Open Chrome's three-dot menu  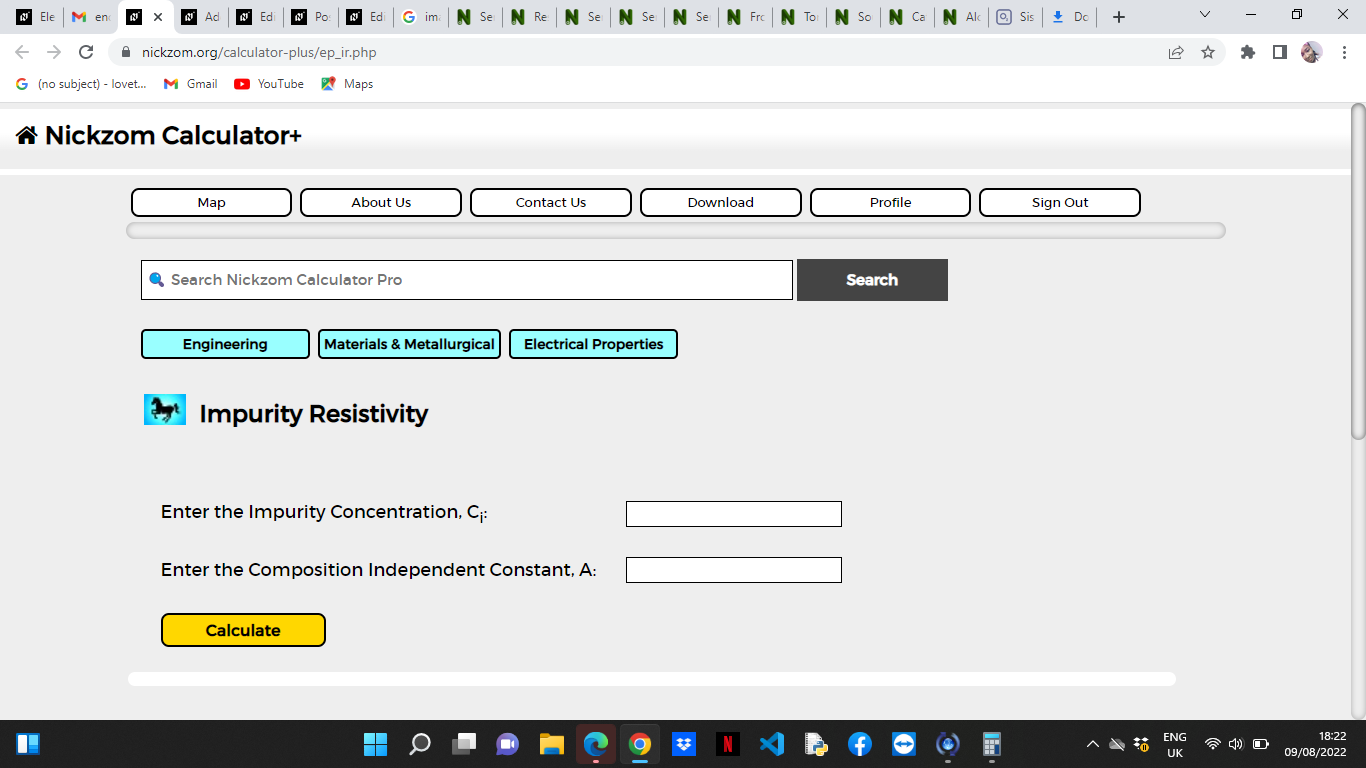1344,52
